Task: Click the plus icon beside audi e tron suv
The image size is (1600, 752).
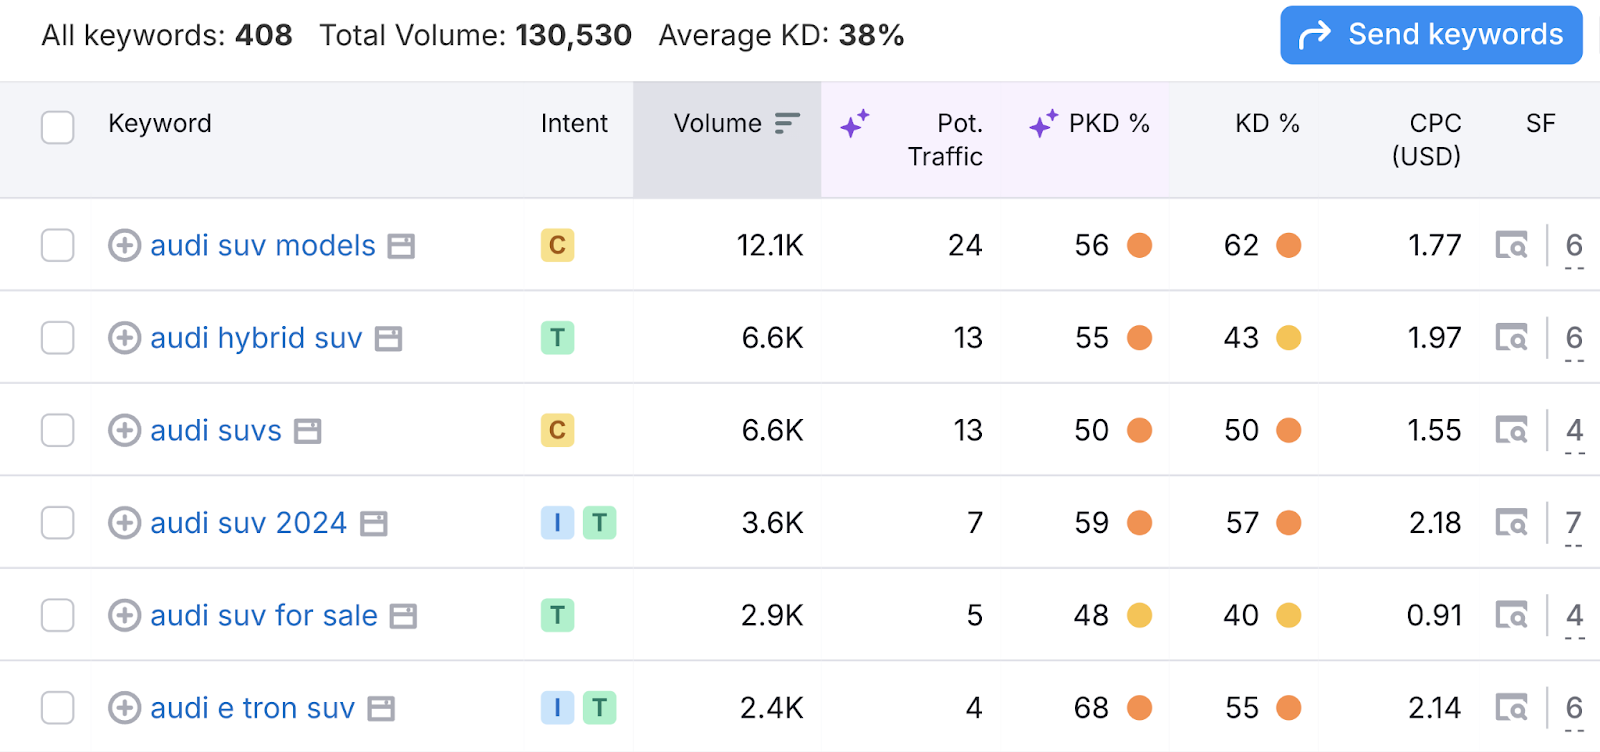Action: 124,708
